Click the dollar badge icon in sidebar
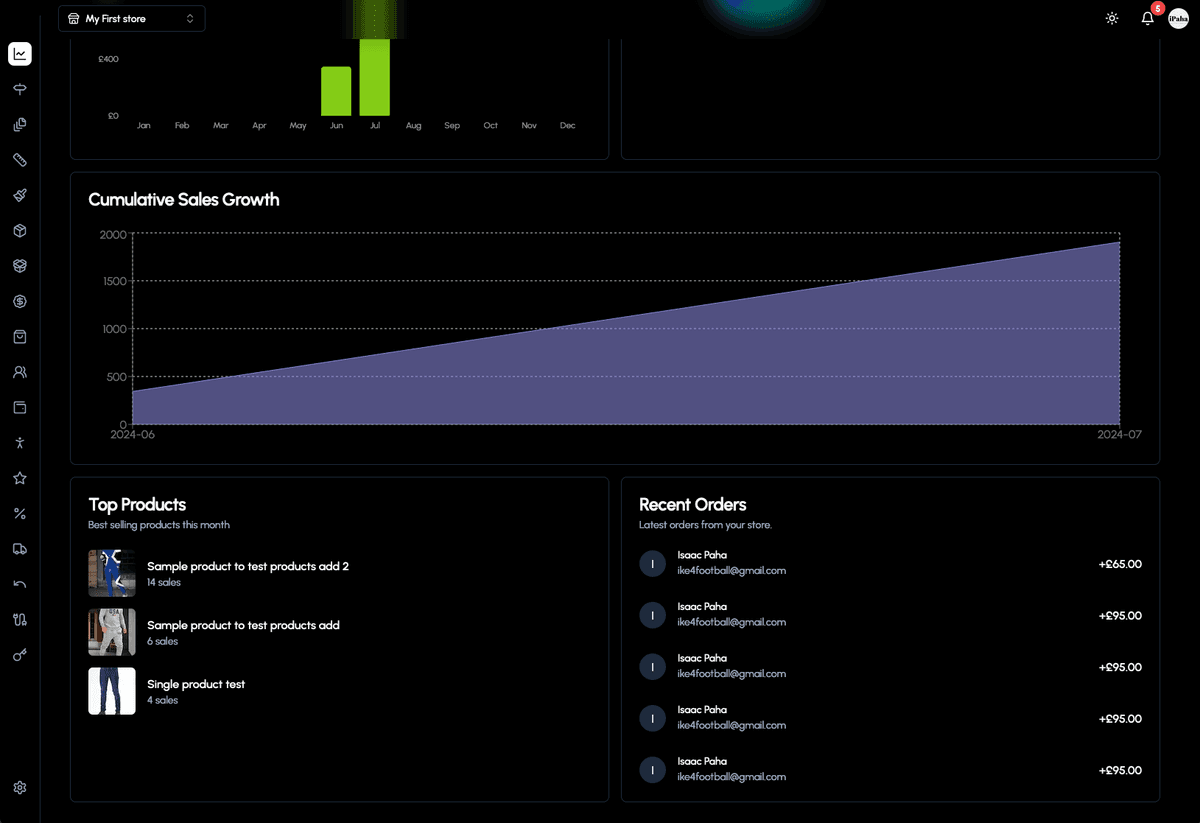This screenshot has width=1200, height=823. 20,301
